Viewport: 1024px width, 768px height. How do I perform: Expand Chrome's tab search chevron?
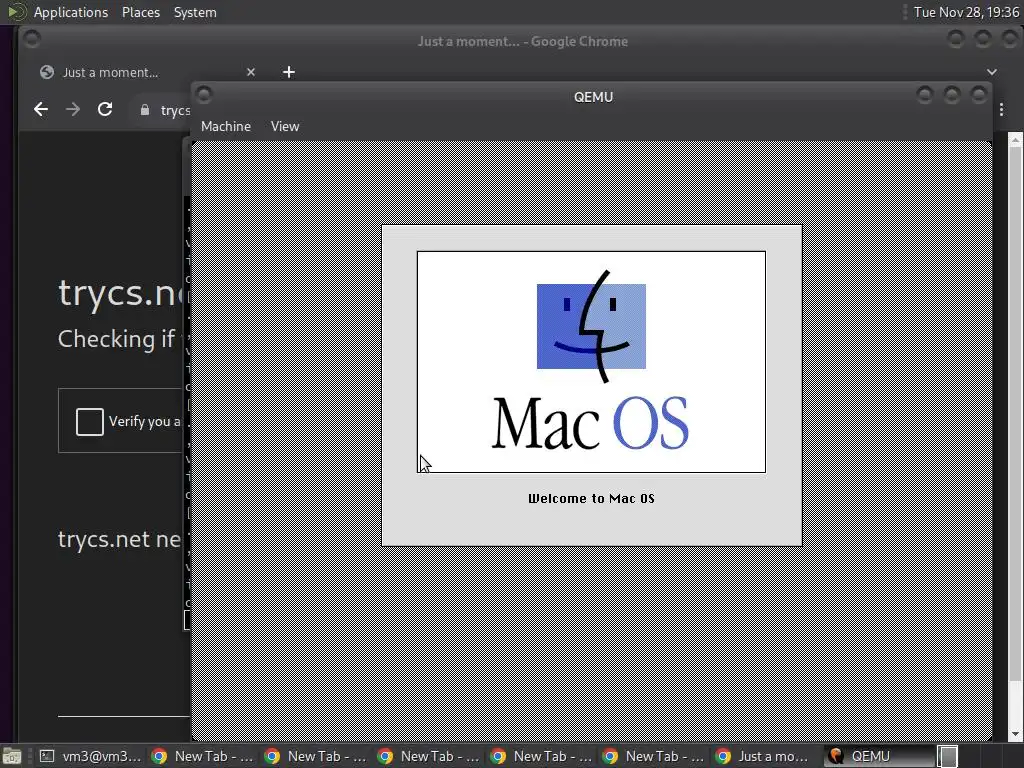click(x=991, y=72)
